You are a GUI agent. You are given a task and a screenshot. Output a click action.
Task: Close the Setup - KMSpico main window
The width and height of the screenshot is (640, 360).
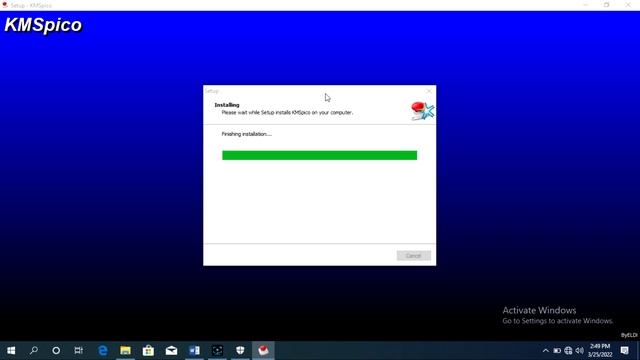click(628, 5)
